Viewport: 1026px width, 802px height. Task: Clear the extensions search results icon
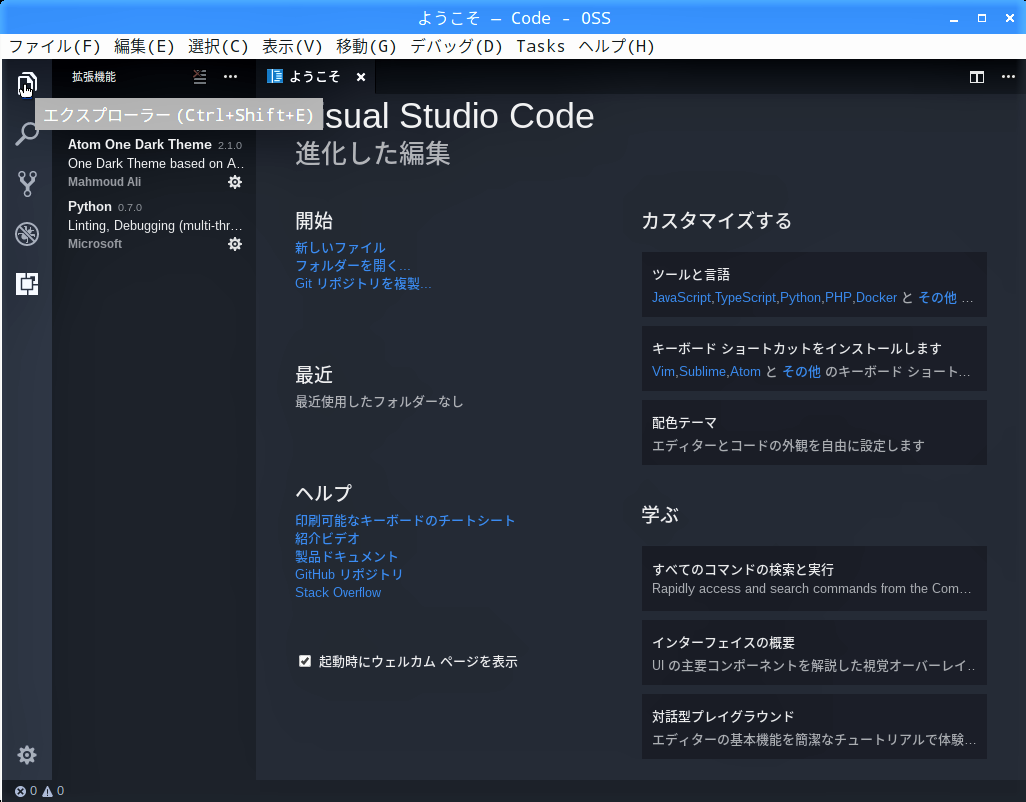click(x=200, y=77)
